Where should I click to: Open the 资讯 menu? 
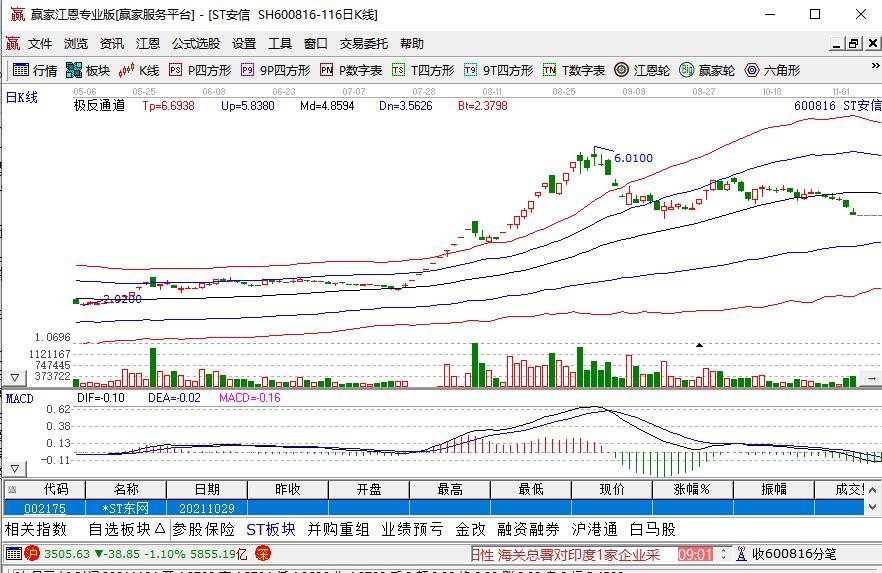click(x=112, y=43)
